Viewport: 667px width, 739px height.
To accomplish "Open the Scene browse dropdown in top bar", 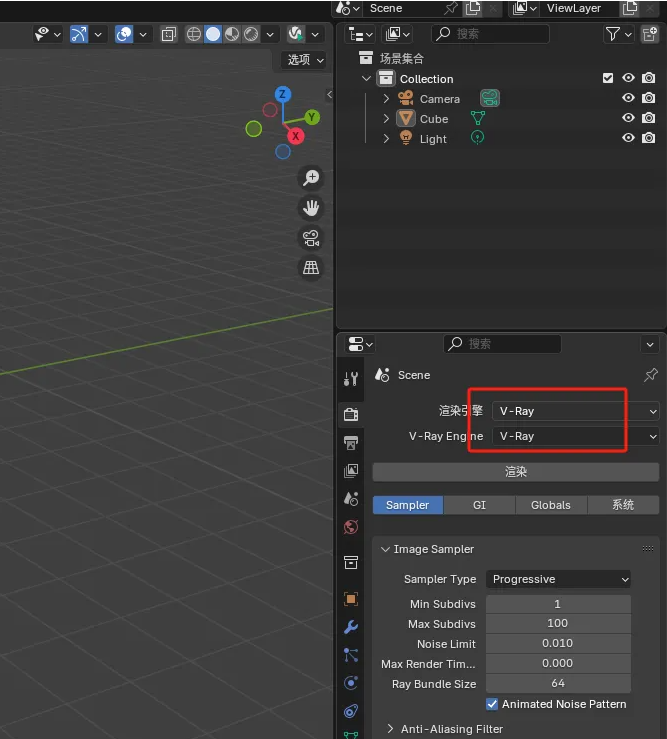I will (348, 8).
